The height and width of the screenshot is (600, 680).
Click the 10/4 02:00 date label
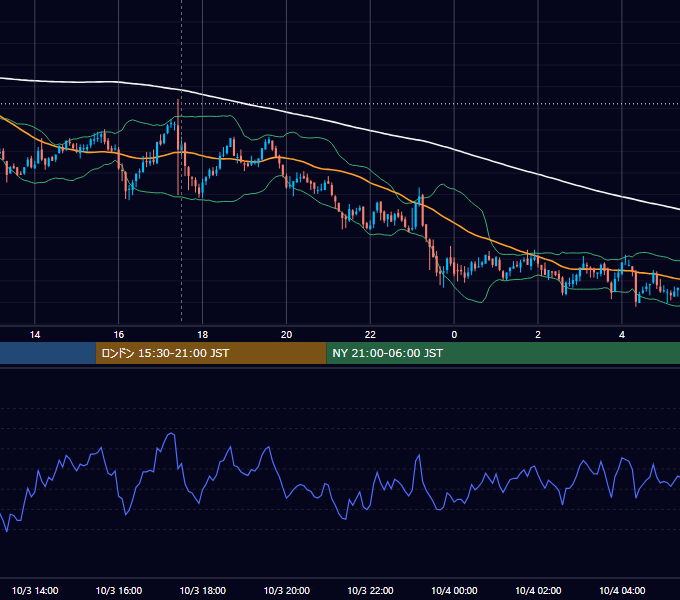pyautogui.click(x=538, y=590)
